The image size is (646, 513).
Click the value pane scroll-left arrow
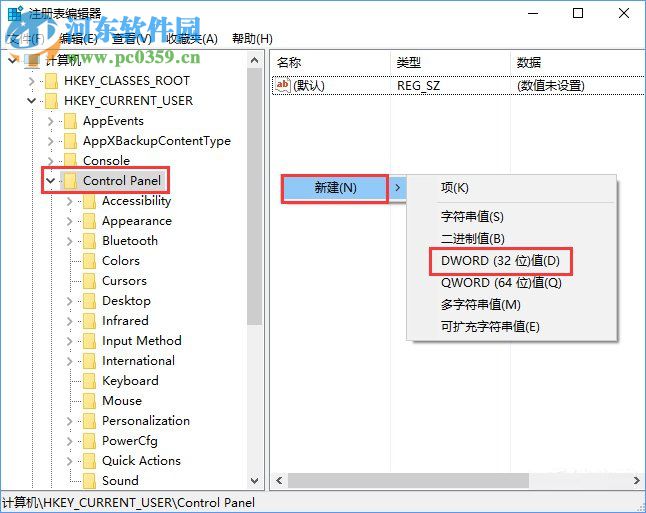pos(280,480)
